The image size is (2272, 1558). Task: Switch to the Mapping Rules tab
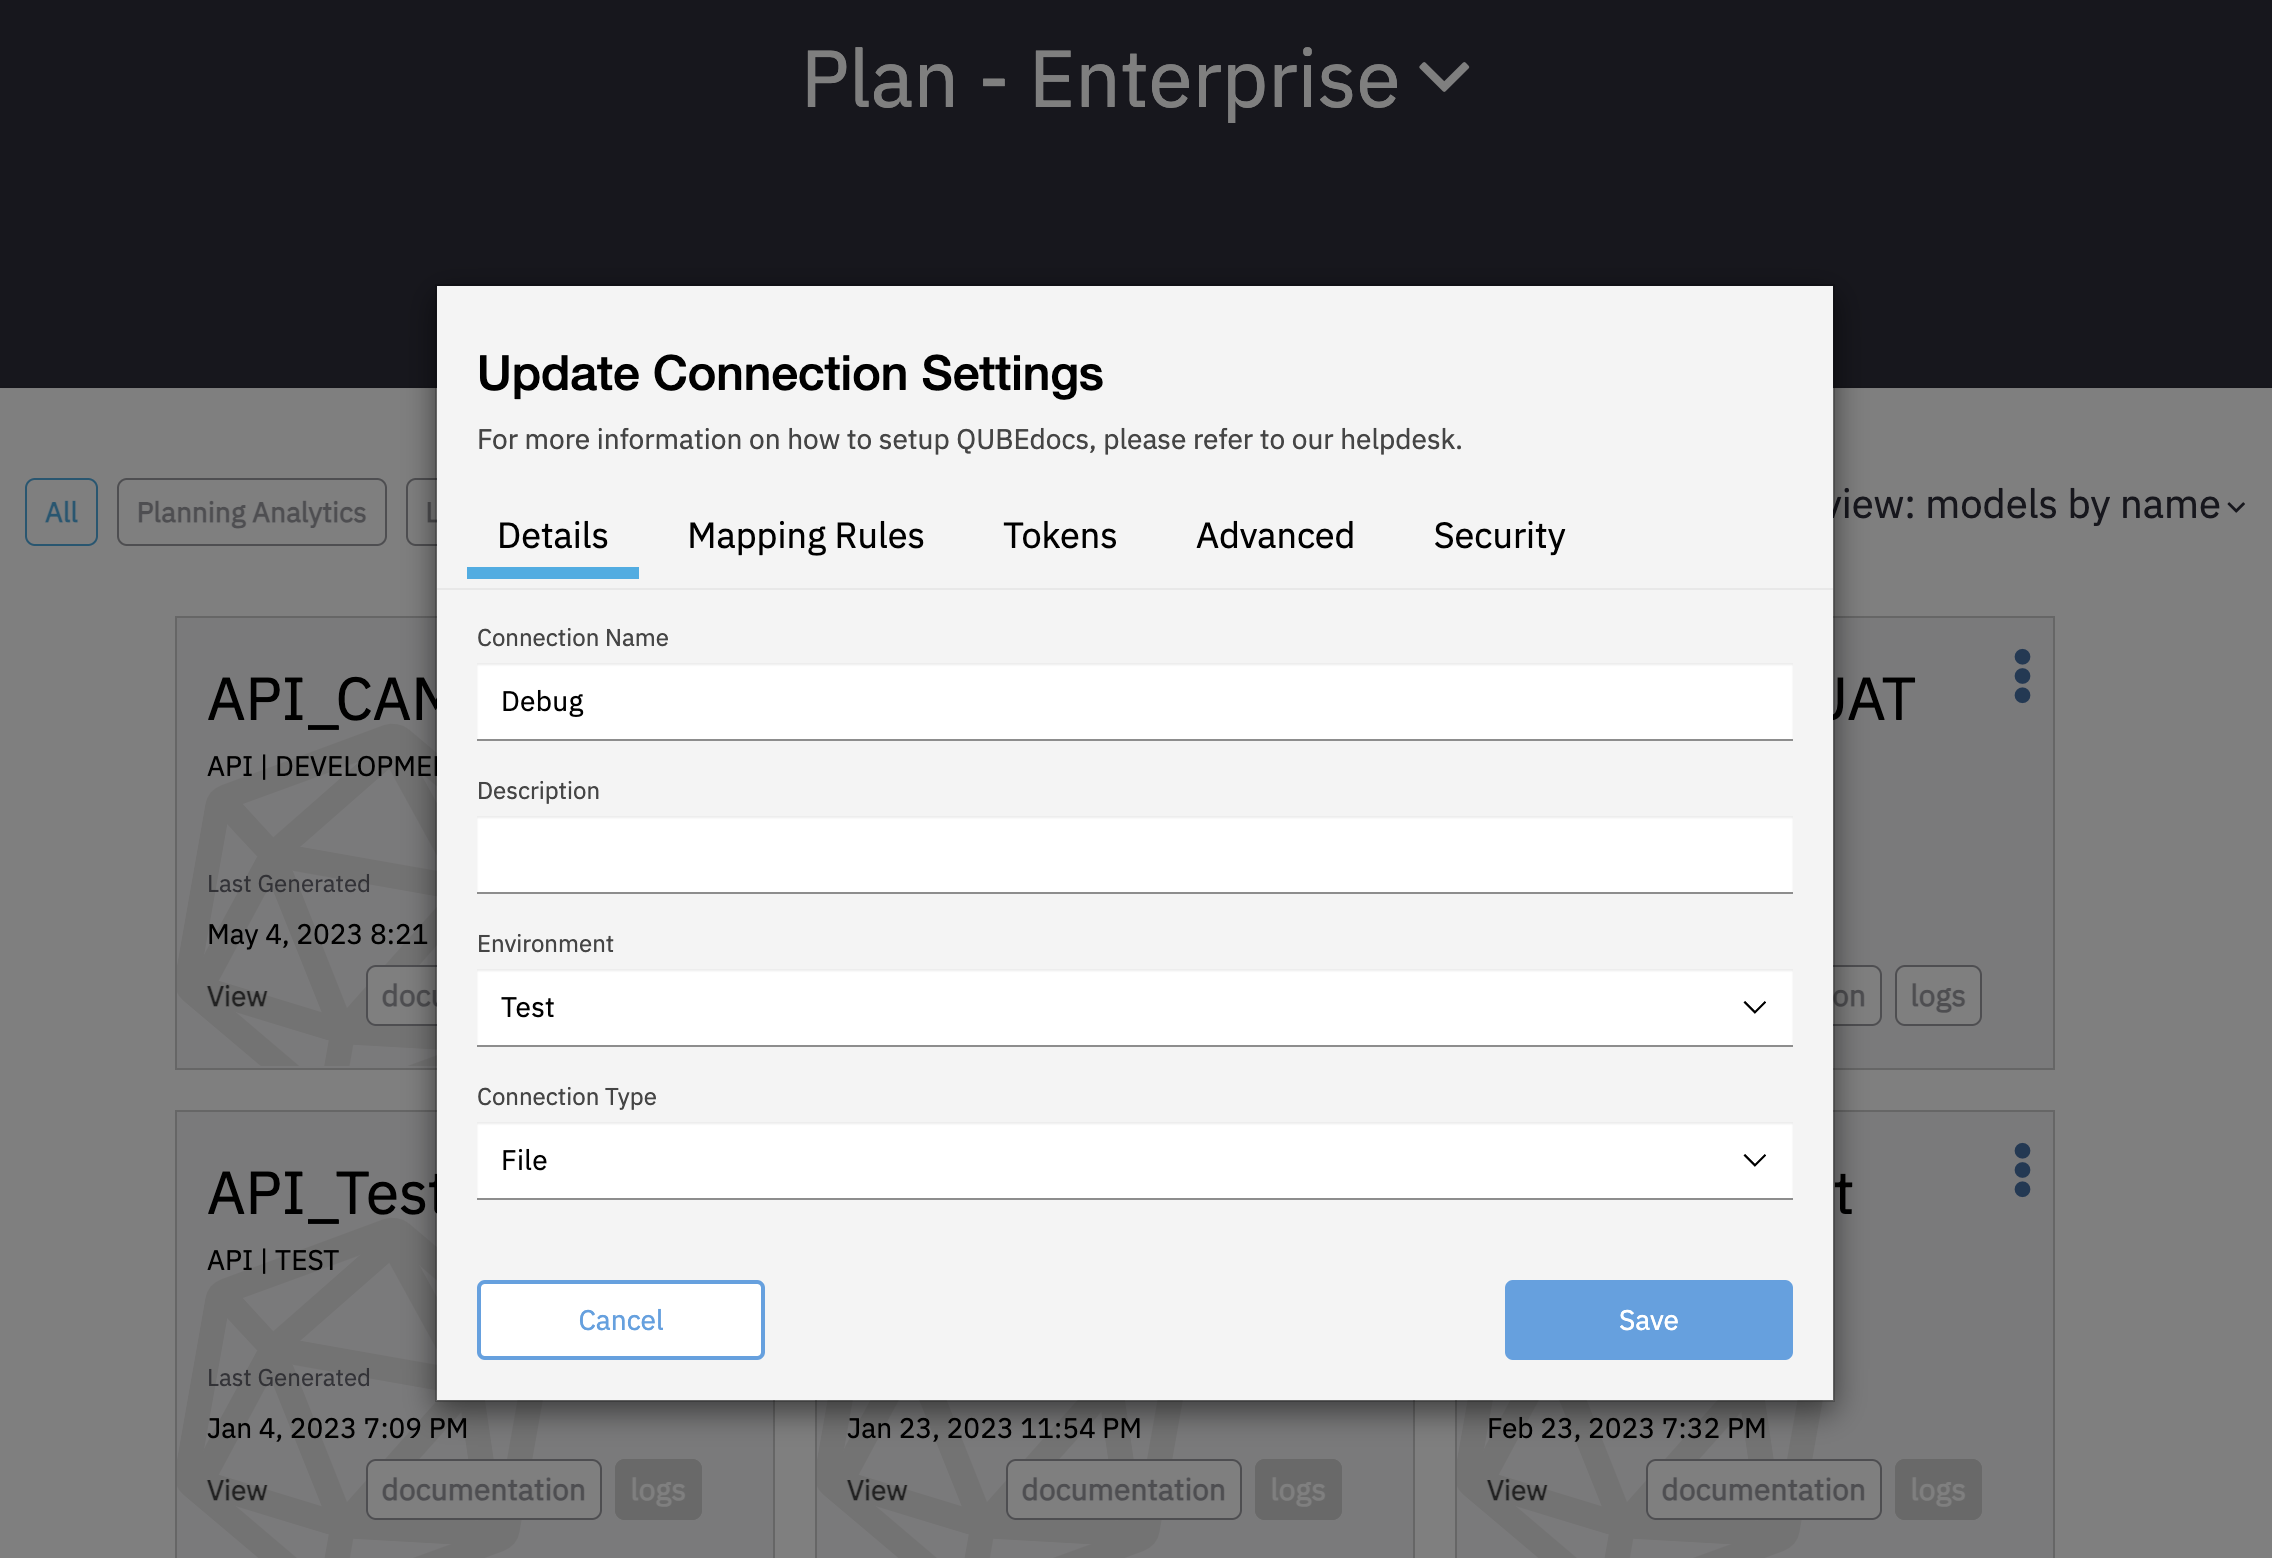[805, 536]
